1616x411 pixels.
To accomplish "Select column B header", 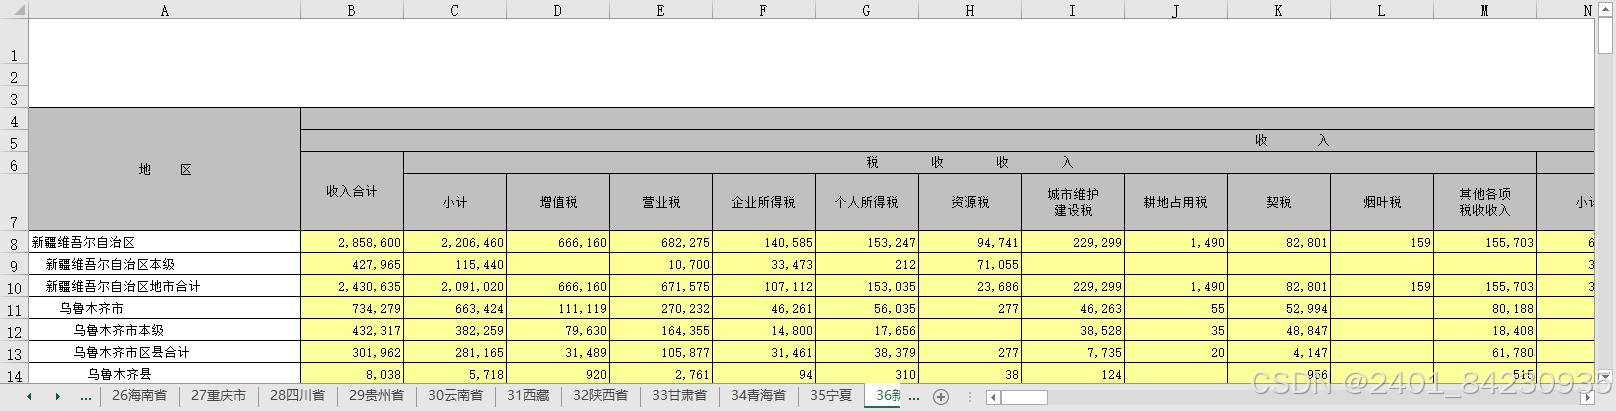I will (351, 10).
